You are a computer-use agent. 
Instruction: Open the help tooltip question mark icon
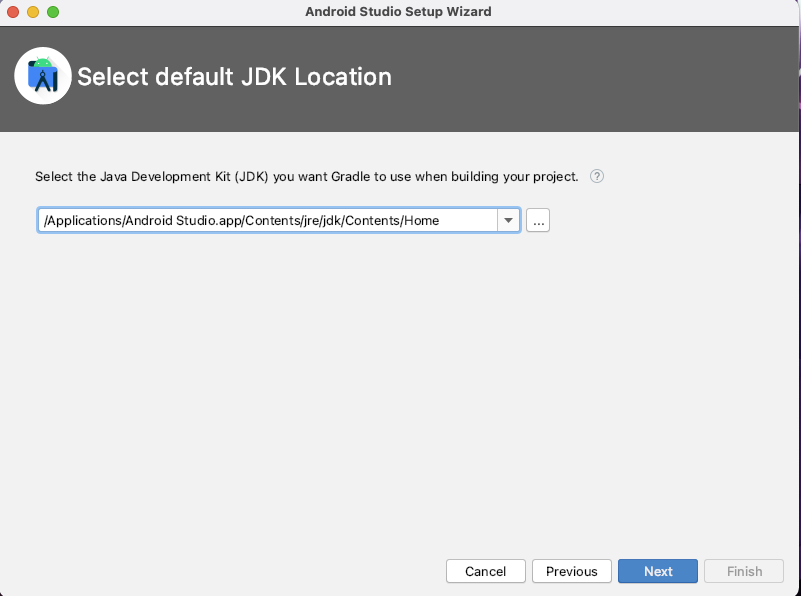[x=597, y=176]
